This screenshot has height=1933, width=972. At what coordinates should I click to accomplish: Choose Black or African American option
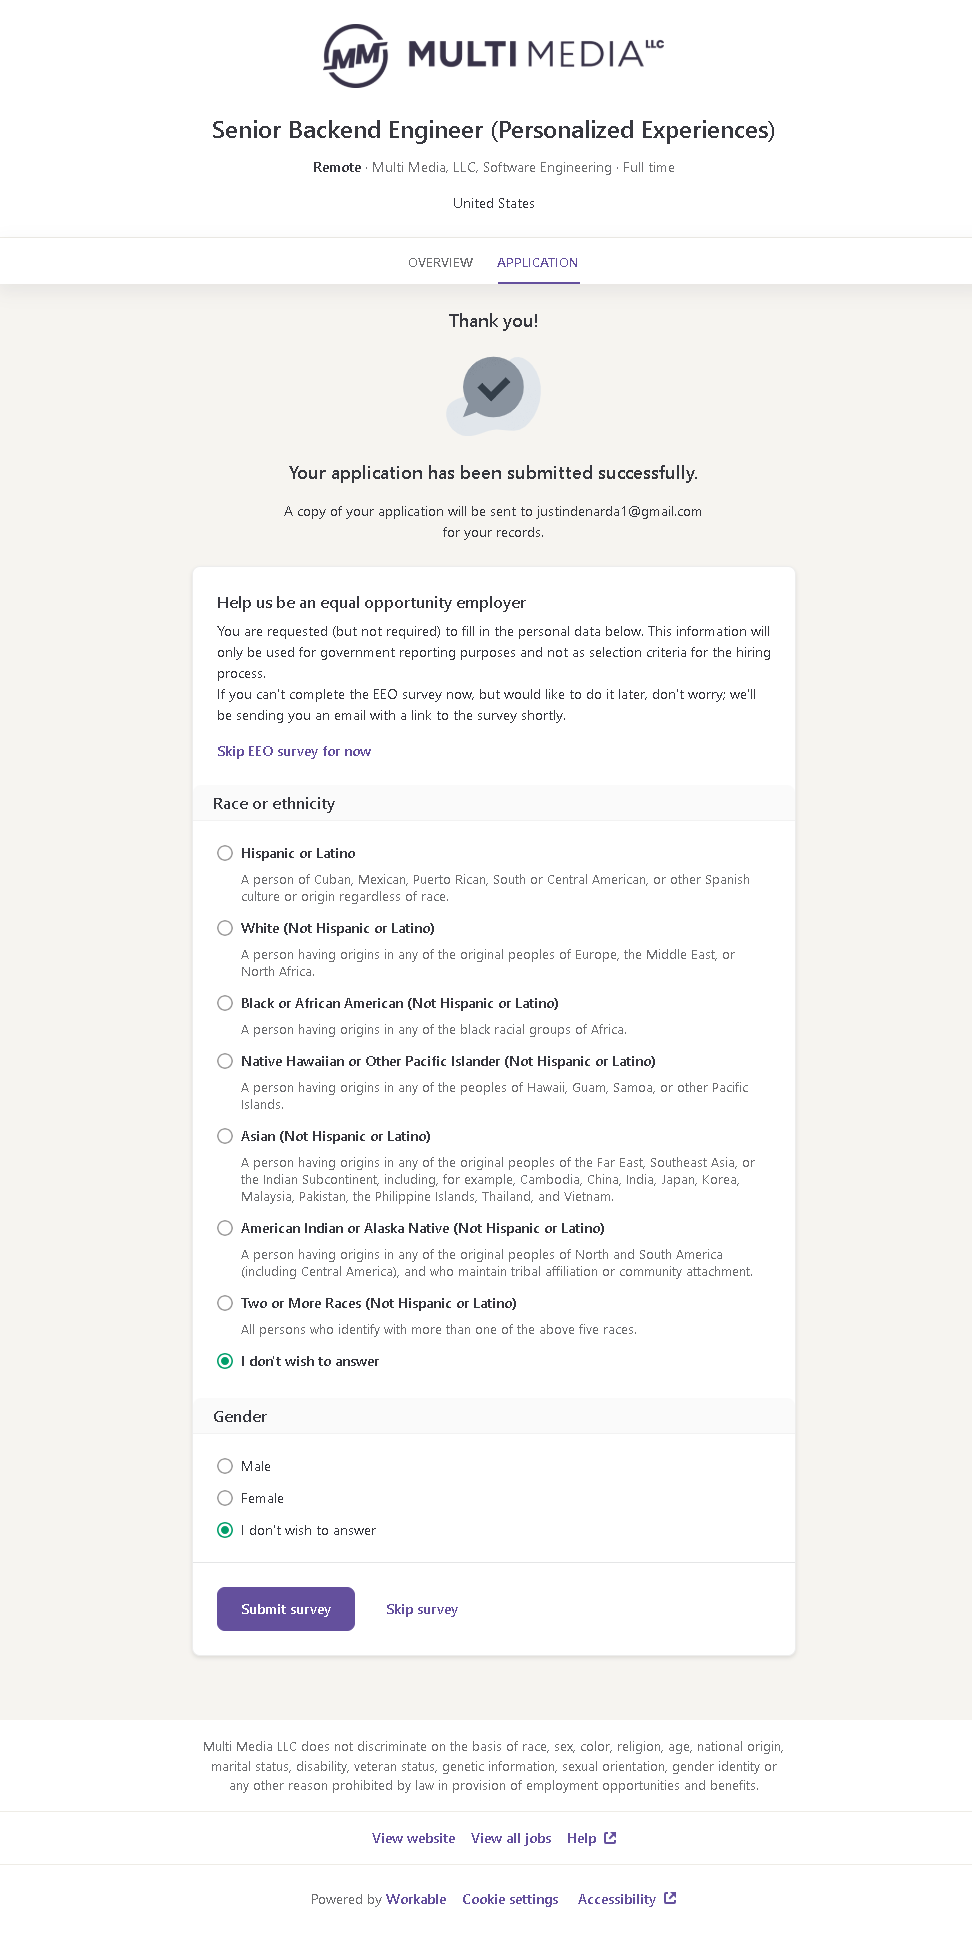point(225,1003)
